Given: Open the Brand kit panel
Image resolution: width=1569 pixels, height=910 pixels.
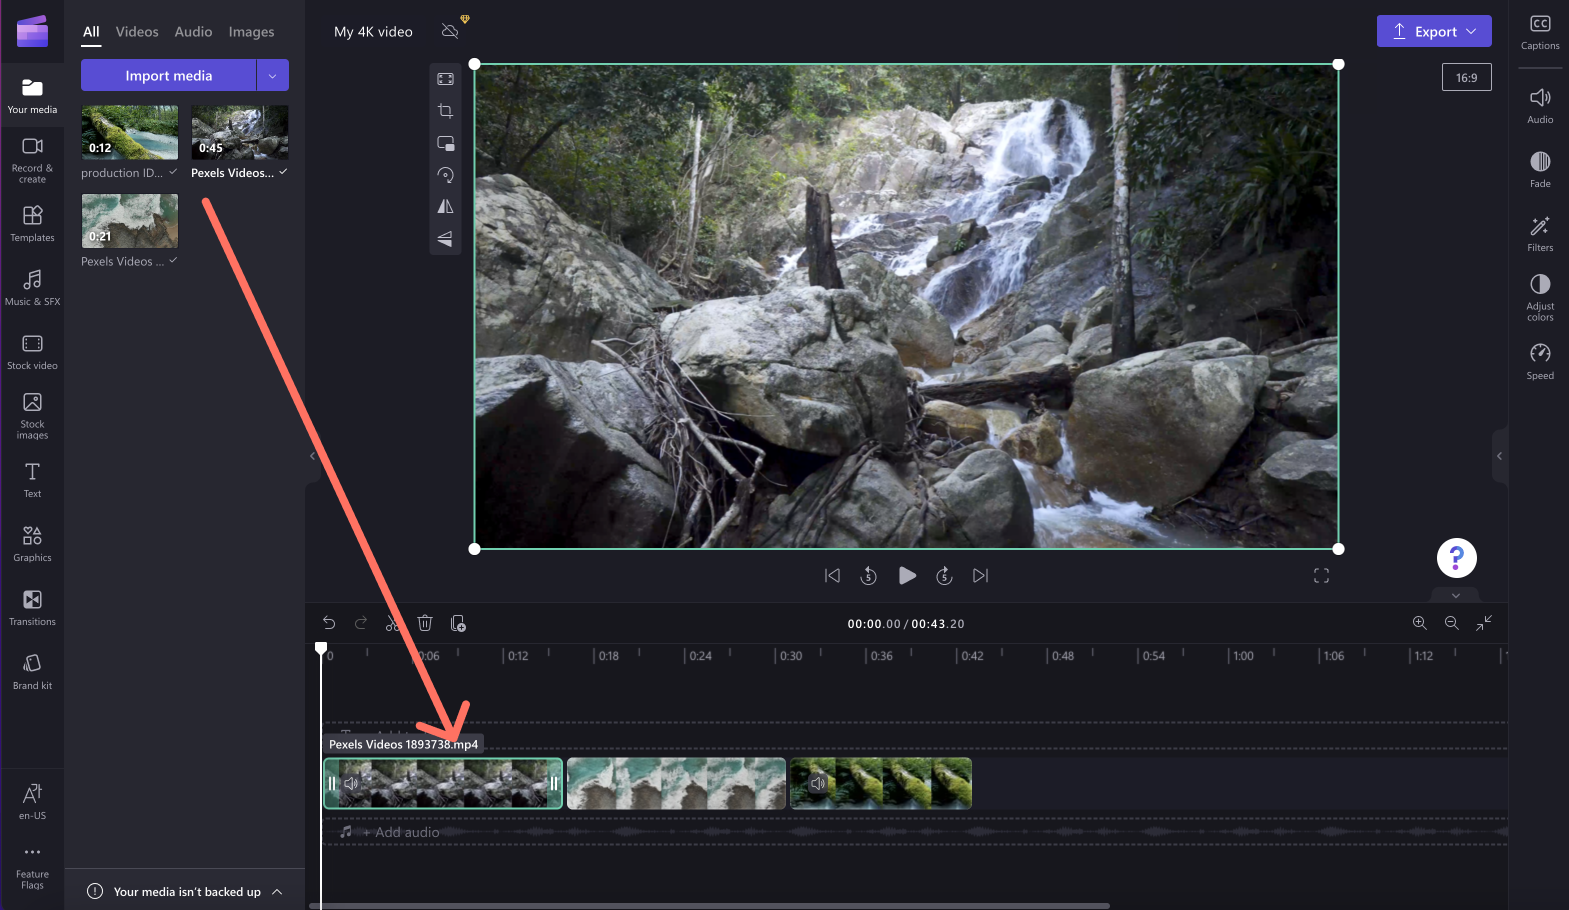Looking at the screenshot, I should 32,671.
